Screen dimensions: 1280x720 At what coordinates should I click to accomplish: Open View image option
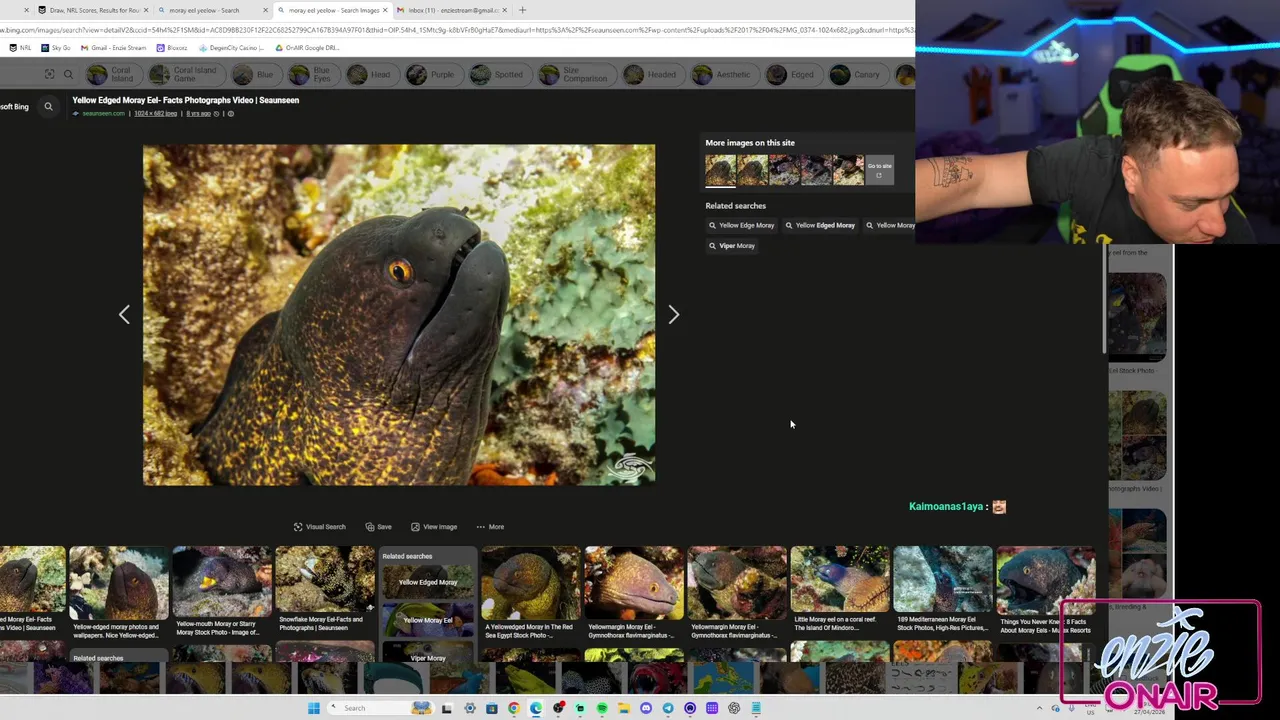pyautogui.click(x=434, y=527)
